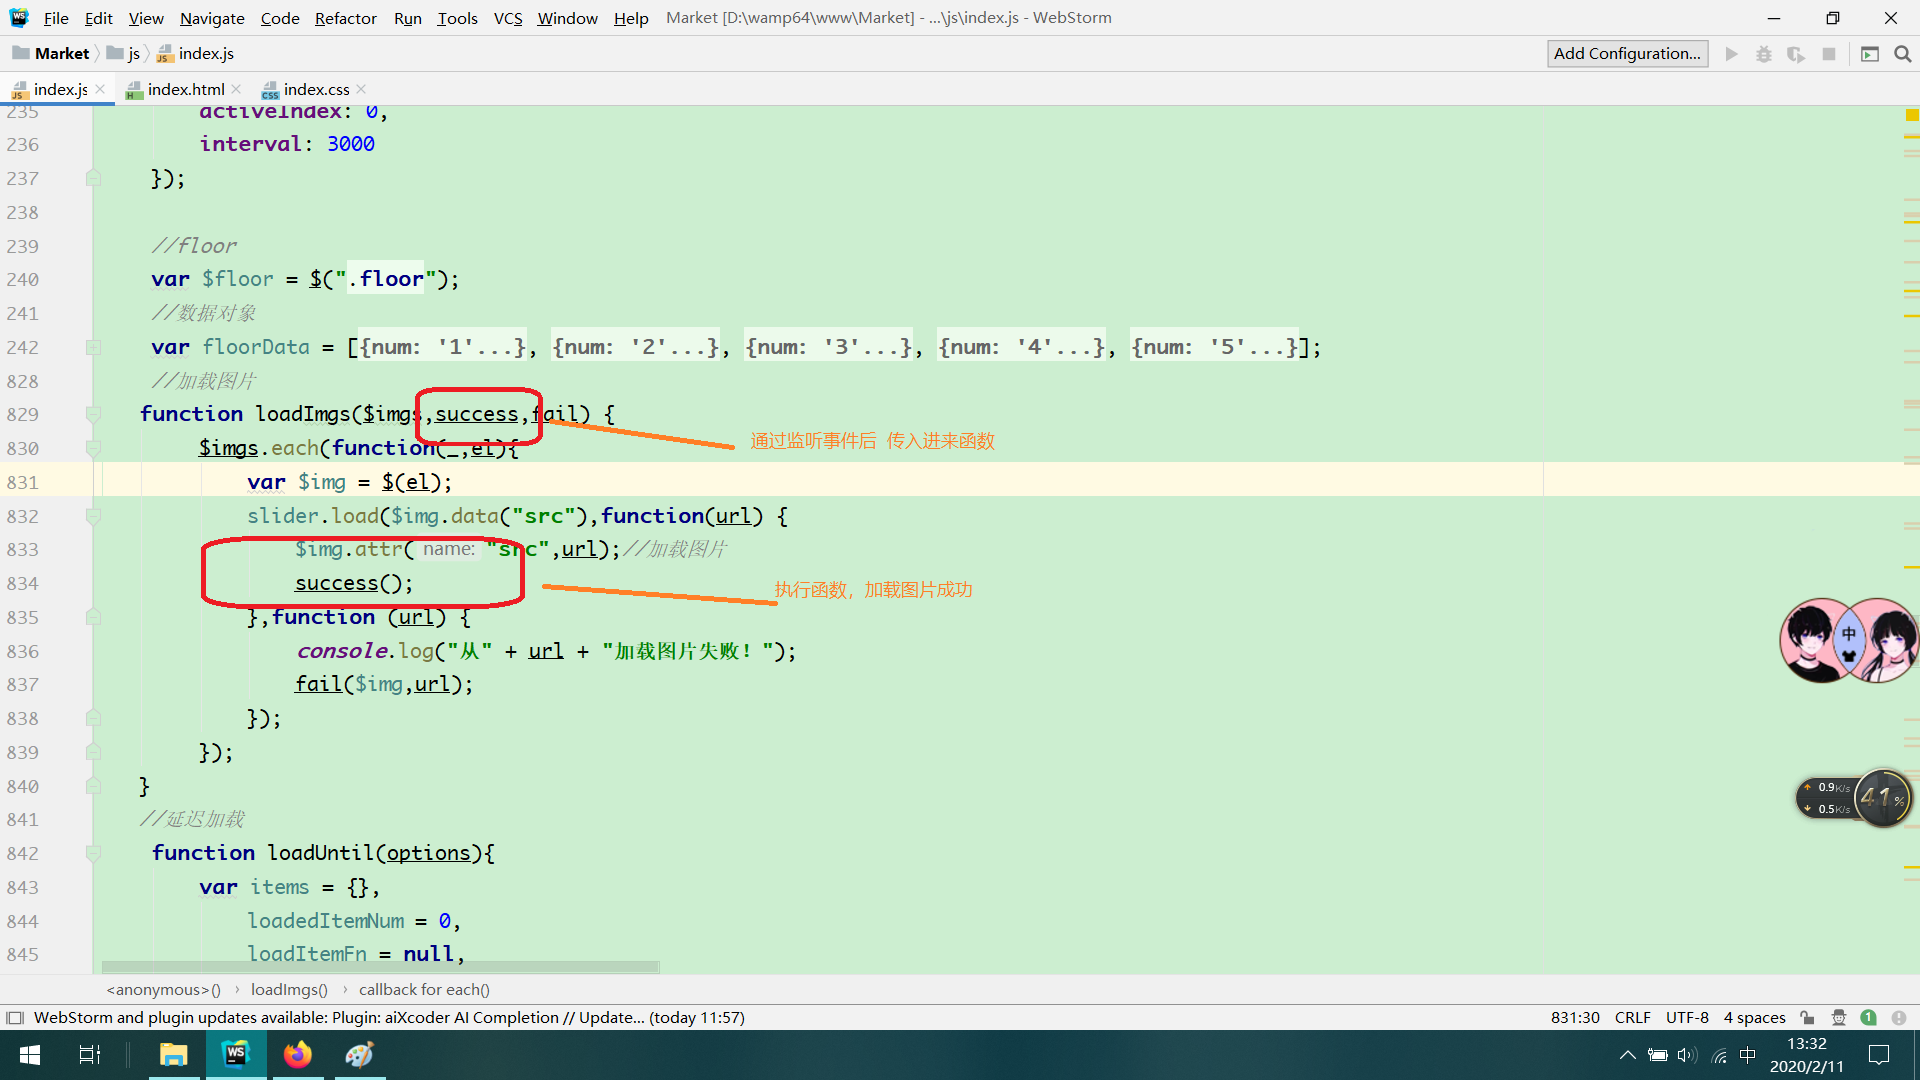Click the Run with Coverage icon
The height and width of the screenshot is (1080, 1920).
pyautogui.click(x=1796, y=54)
